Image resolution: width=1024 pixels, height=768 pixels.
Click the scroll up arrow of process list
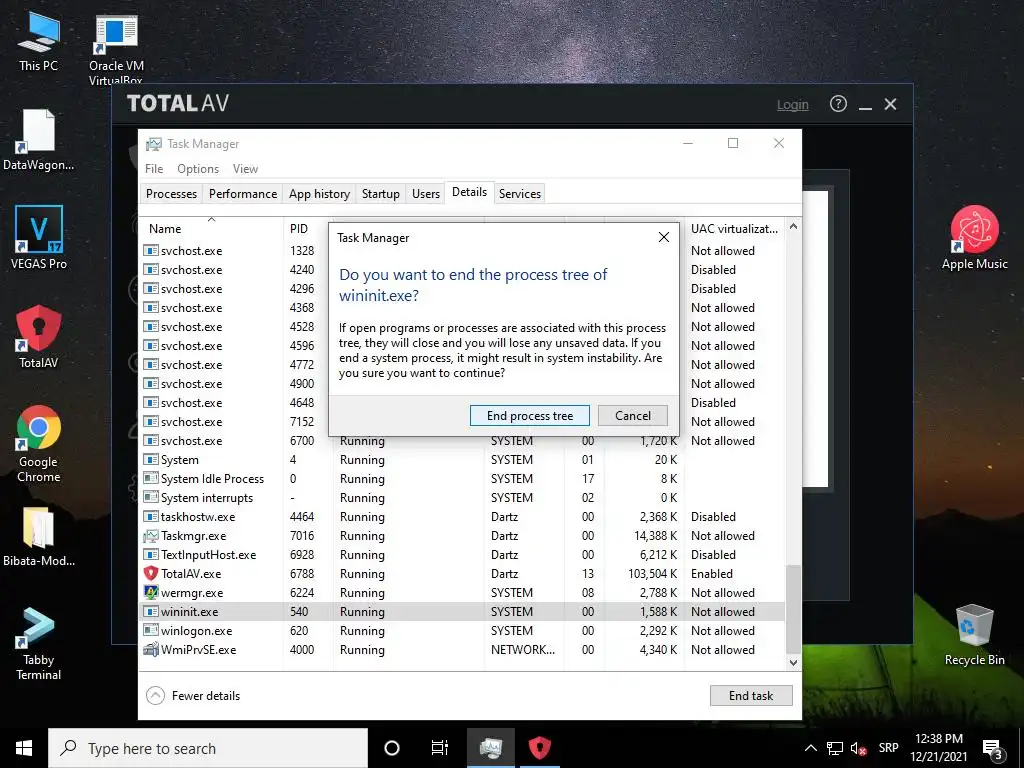pyautogui.click(x=793, y=227)
